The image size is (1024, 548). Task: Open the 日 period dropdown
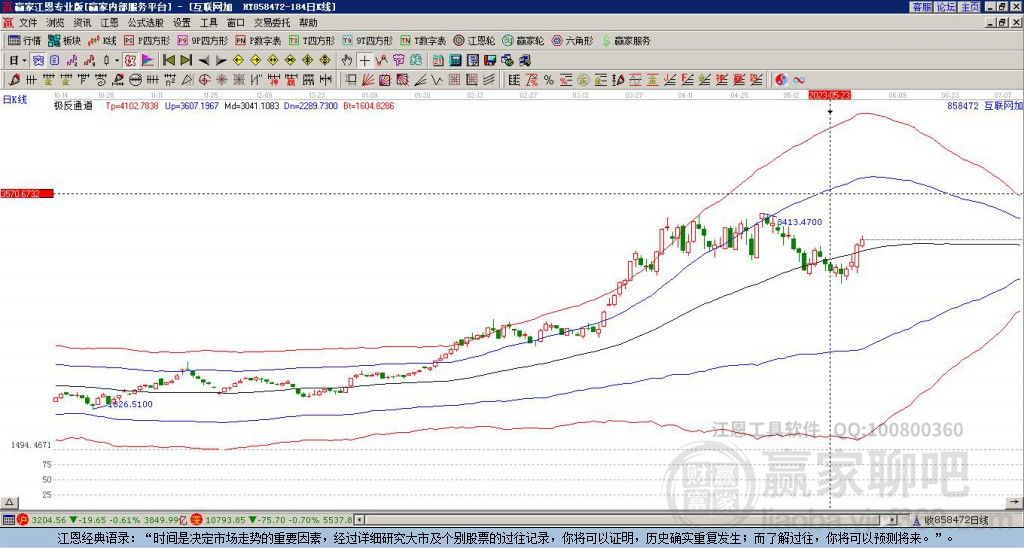tap(16, 60)
